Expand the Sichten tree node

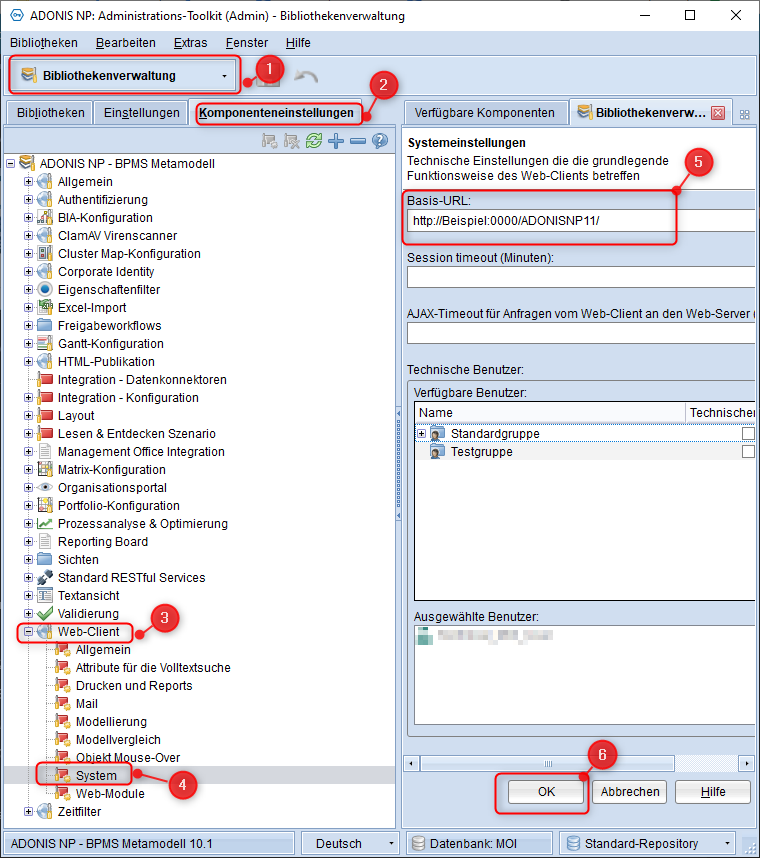point(28,559)
